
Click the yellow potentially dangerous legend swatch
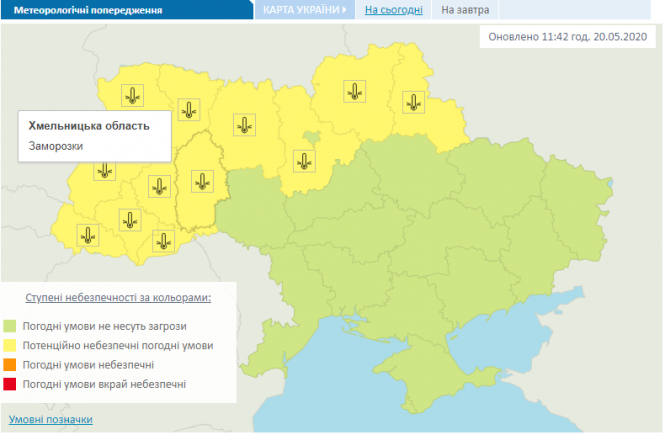tap(10, 346)
